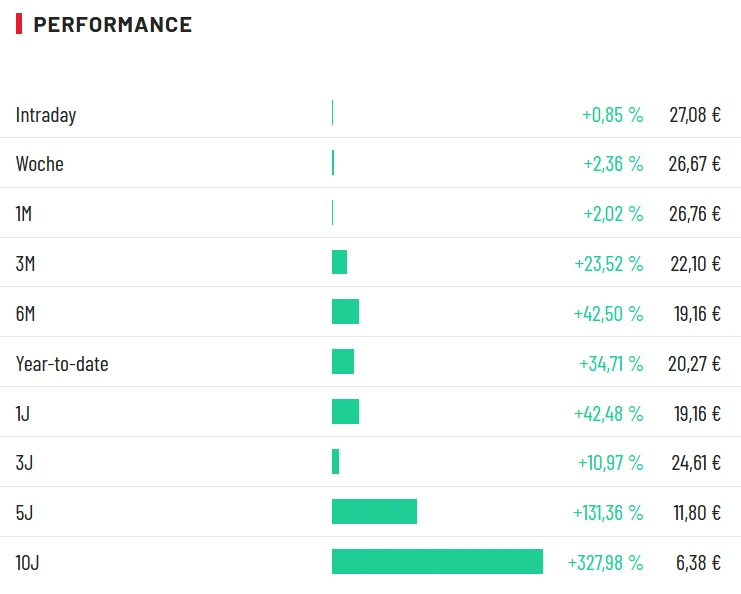Image resolution: width=741 pixels, height=594 pixels.
Task: Click the 5J green performance bar
Action: click(374, 512)
